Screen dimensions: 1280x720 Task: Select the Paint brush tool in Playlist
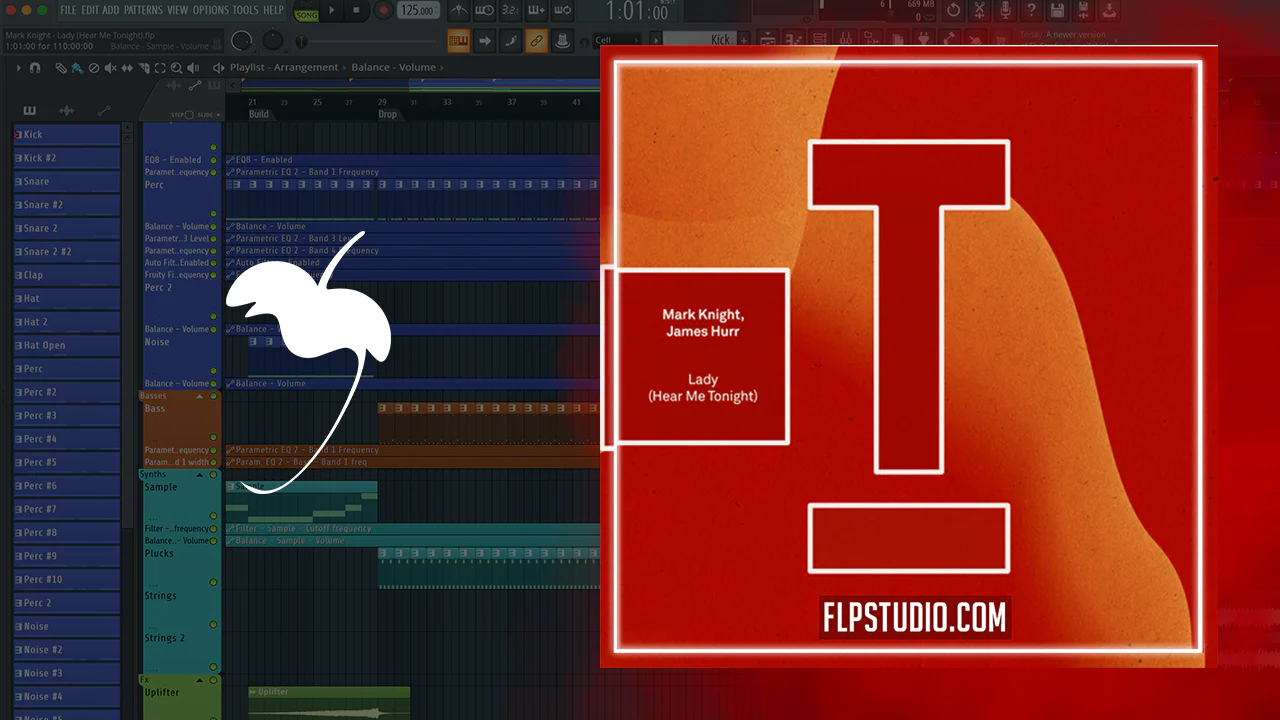tap(77, 68)
